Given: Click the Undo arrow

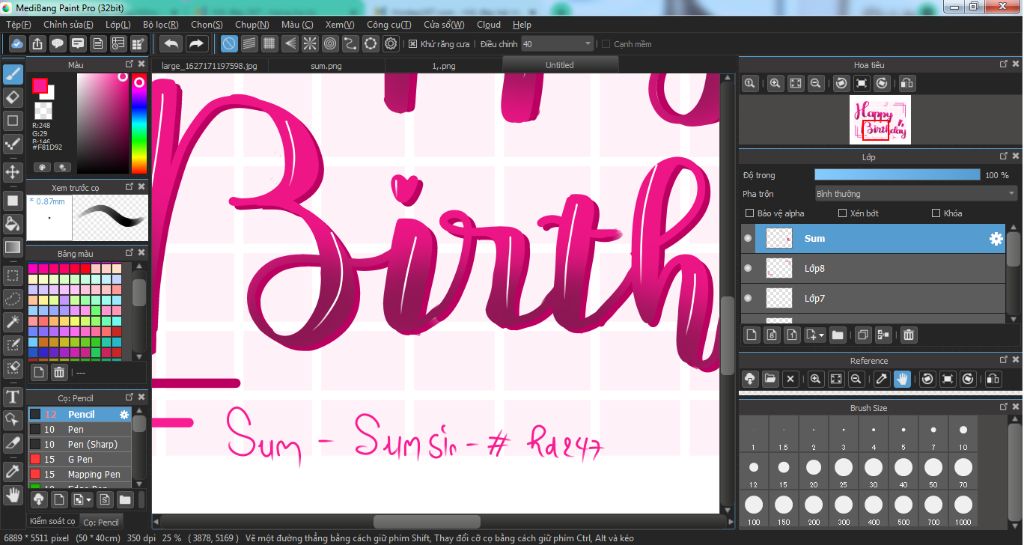Looking at the screenshot, I should click(171, 44).
